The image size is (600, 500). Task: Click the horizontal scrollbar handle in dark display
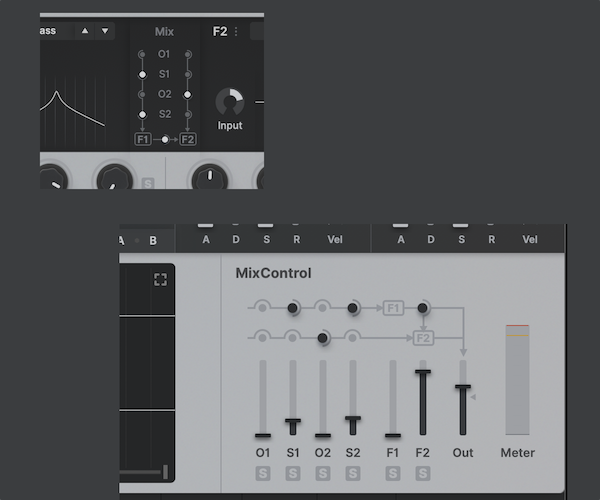click(x=165, y=472)
